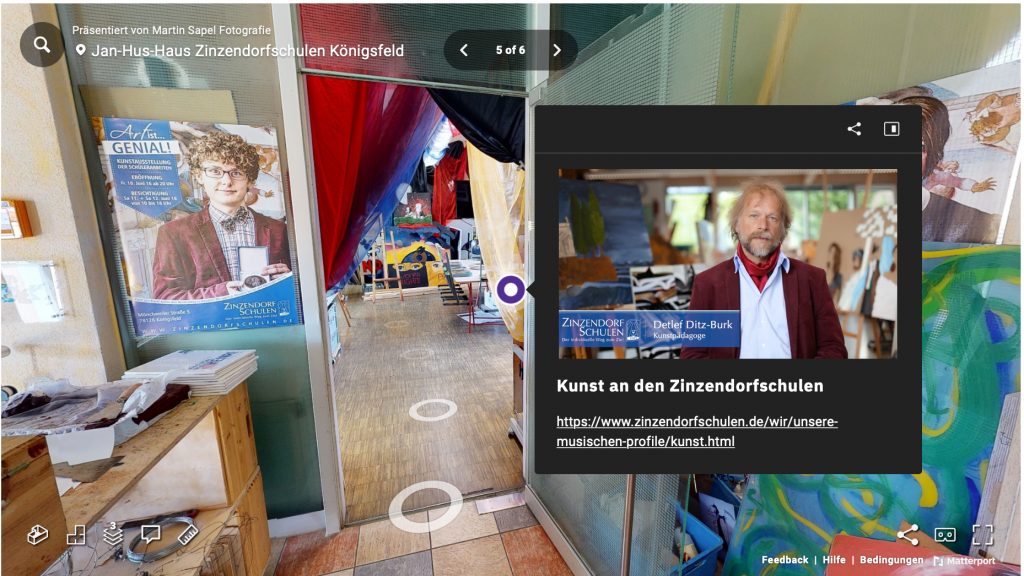Go to previous highlight arrow

coord(463,50)
